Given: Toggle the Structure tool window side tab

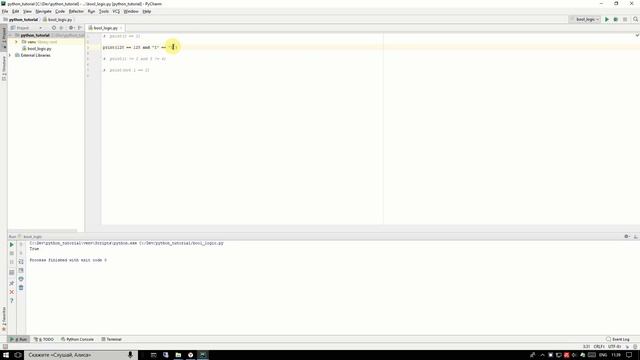Looking at the screenshot, I should [x=4, y=68].
